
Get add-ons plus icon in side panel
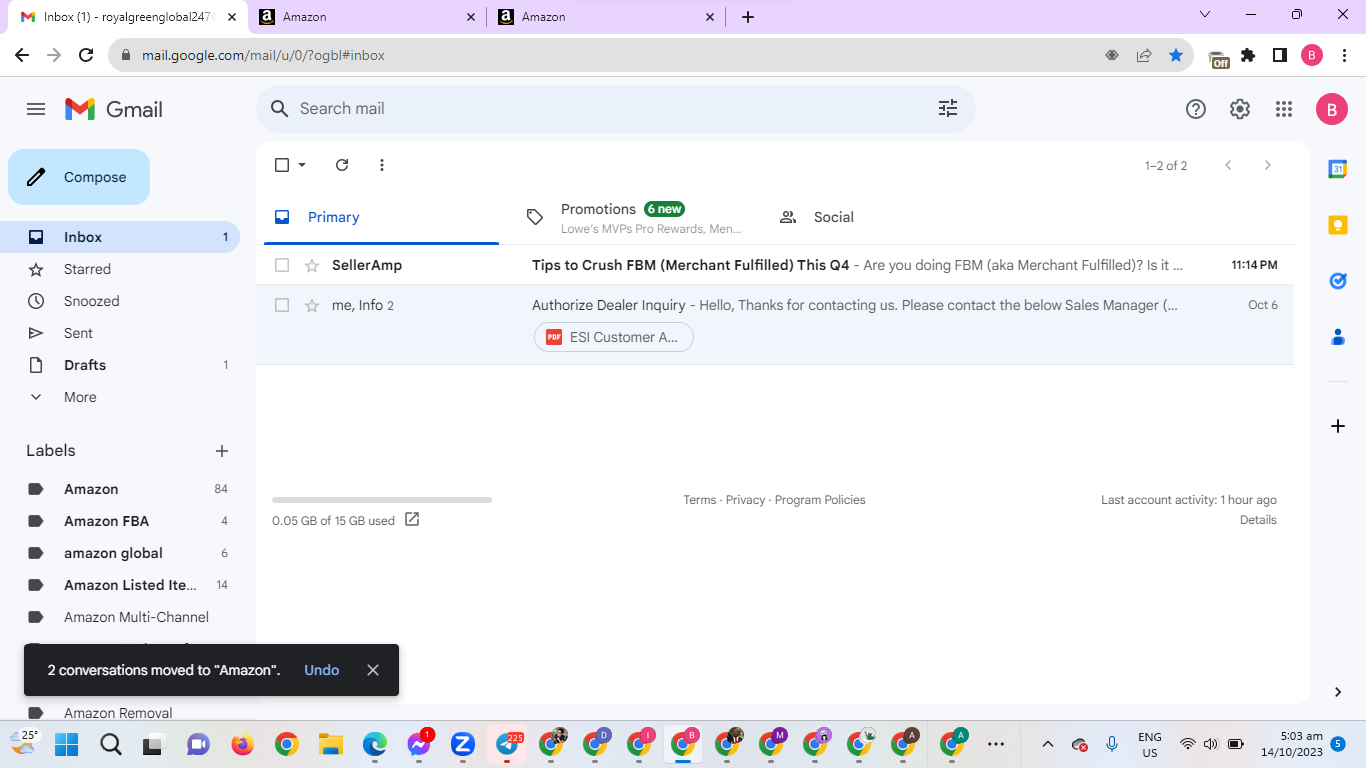(1338, 426)
